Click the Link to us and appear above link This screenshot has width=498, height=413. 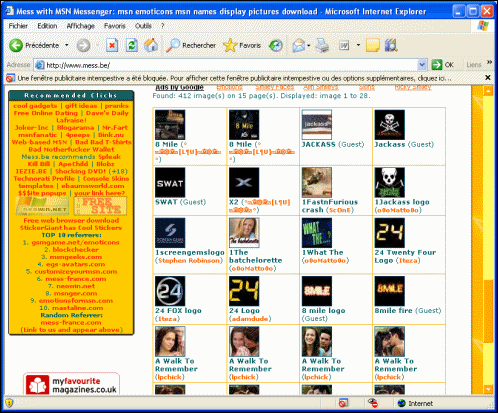[x=72, y=330]
